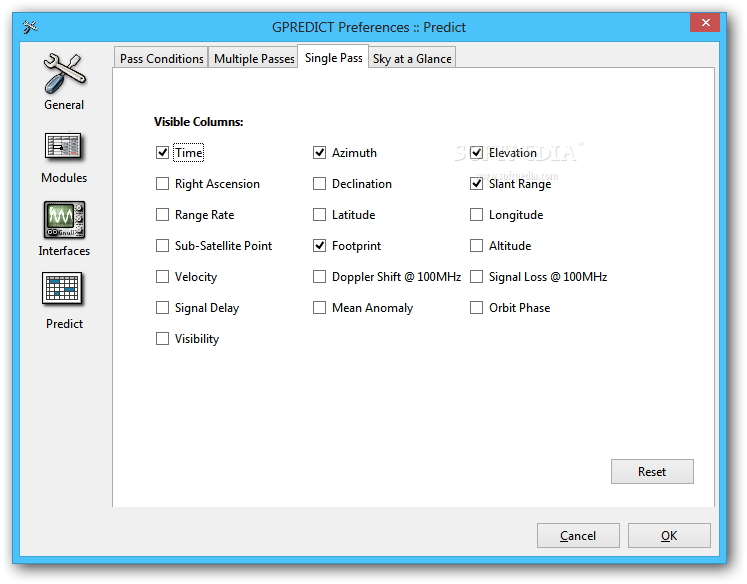Open the Modules preferences section
747x584 pixels.
[x=64, y=158]
